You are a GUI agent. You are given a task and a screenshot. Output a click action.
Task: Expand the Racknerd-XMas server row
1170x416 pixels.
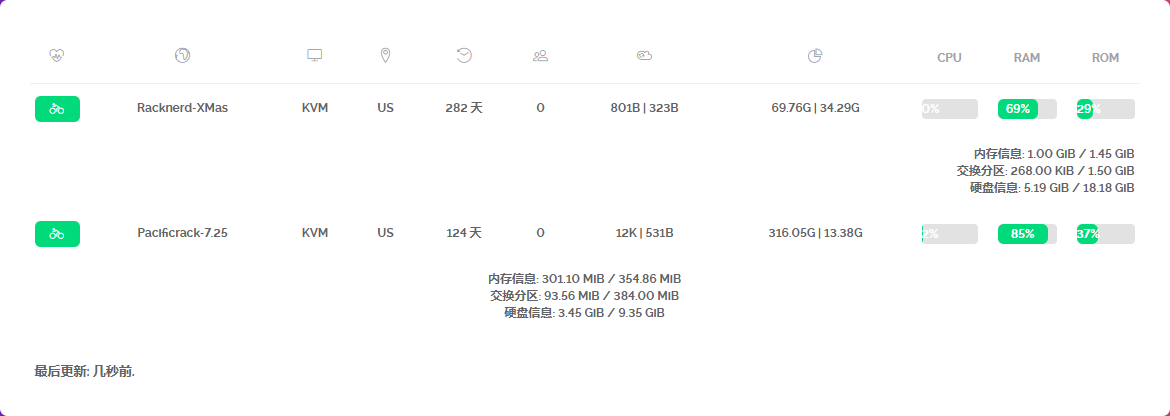coord(585,109)
